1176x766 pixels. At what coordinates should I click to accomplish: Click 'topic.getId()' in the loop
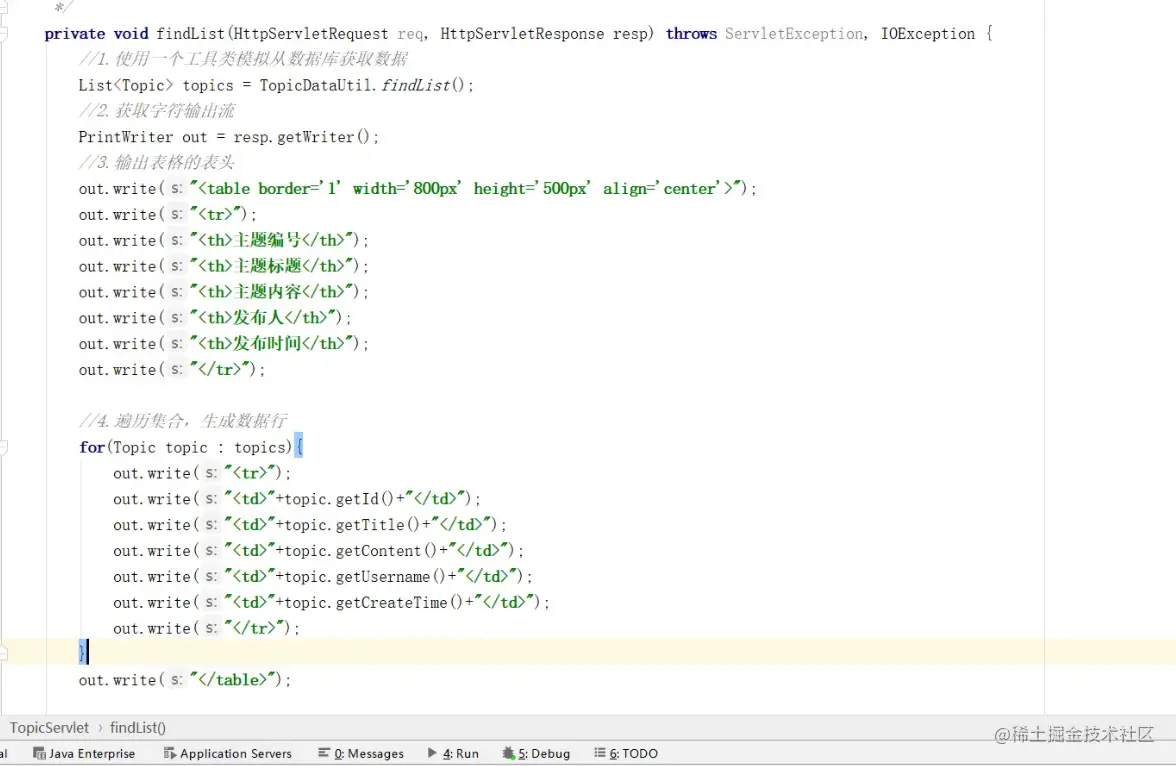(x=339, y=499)
